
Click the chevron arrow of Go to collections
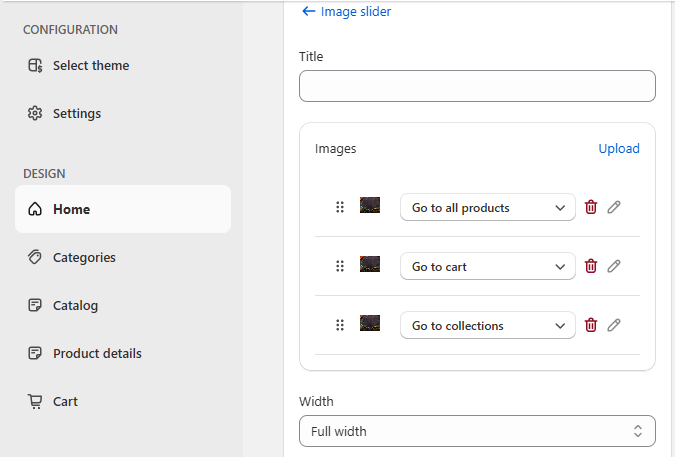coord(560,326)
